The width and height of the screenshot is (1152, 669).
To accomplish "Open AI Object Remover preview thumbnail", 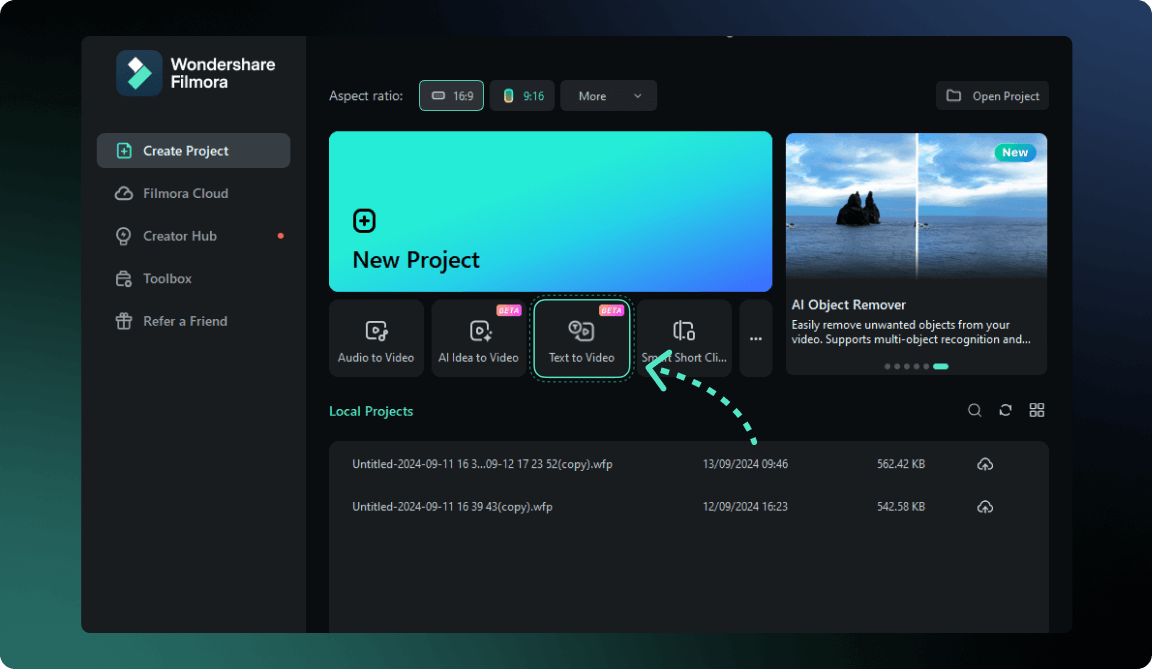I will (916, 206).
